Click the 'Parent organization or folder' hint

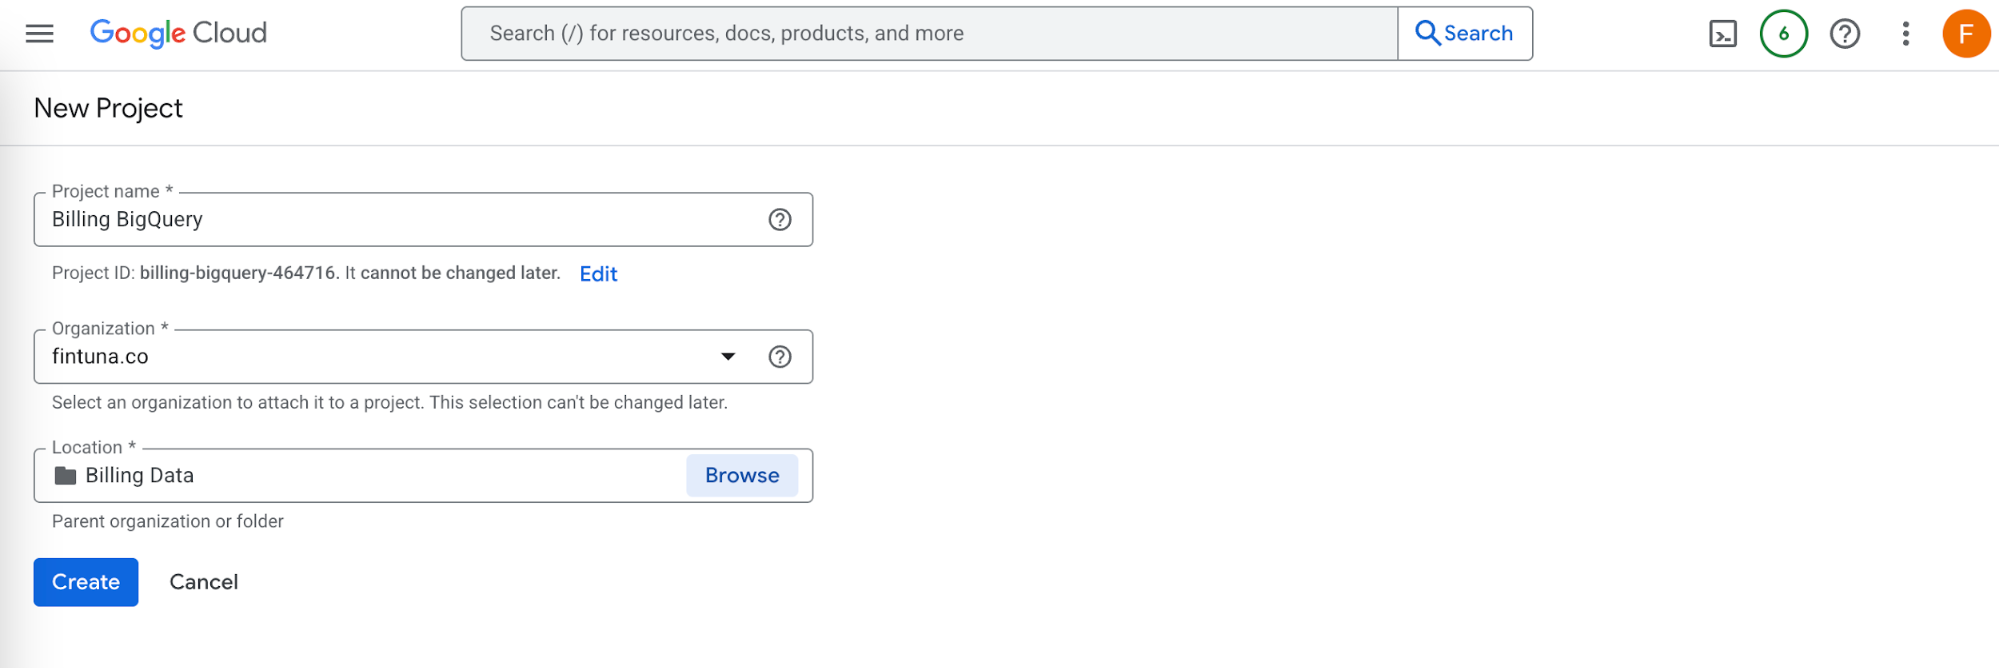click(x=168, y=522)
